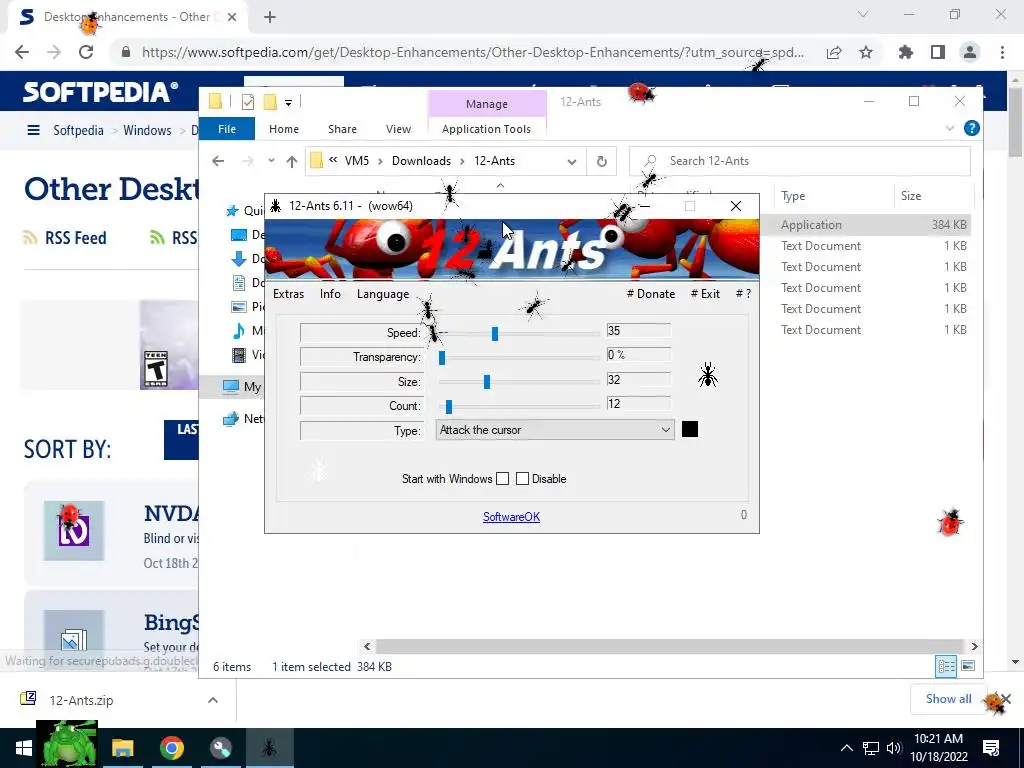
Task: Open Customize Quick Access Toolbar dropdown
Action: click(x=288, y=103)
